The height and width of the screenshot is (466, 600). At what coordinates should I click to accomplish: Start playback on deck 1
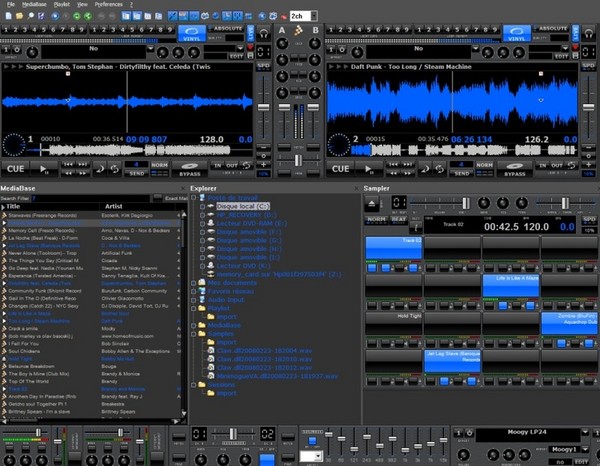point(44,169)
